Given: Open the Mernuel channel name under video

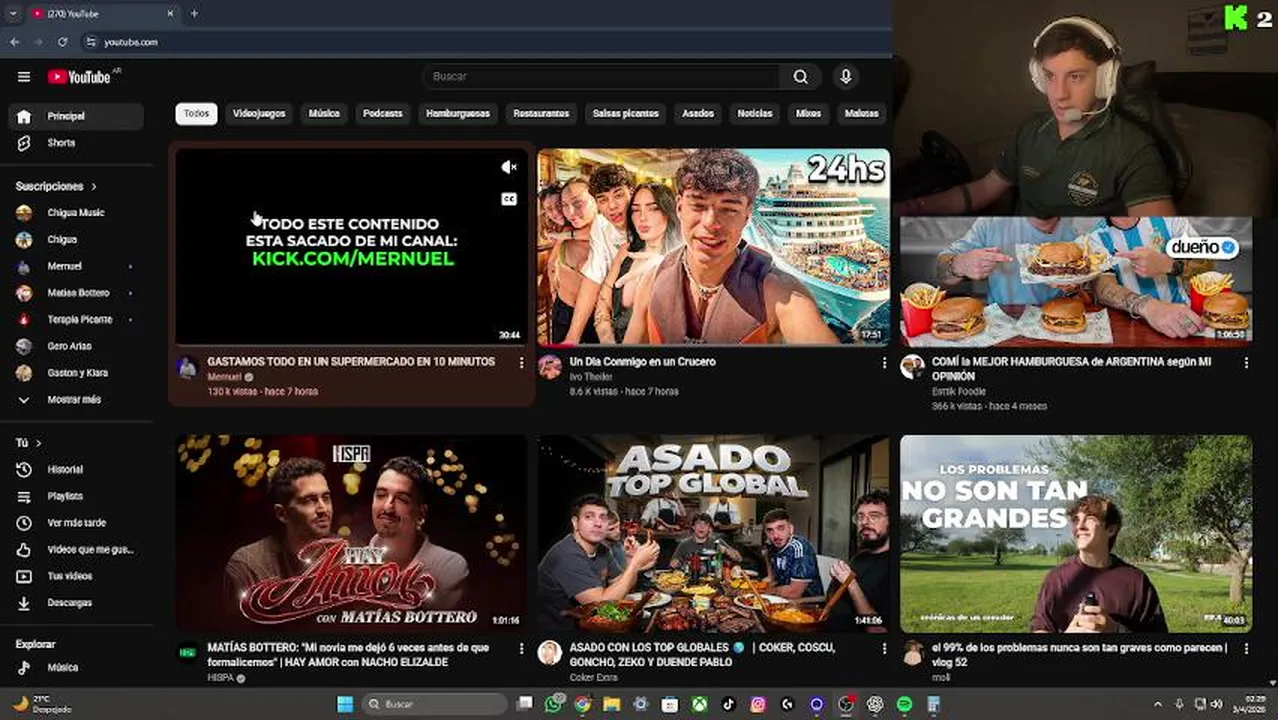Looking at the screenshot, I should [225, 377].
